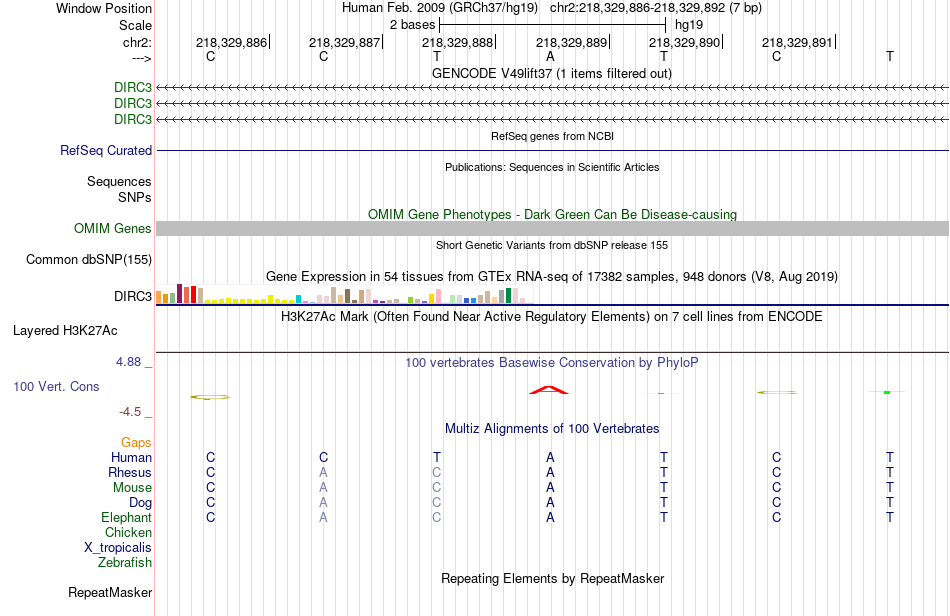Click the Mouse species label
This screenshot has width=950, height=616.
(132, 488)
